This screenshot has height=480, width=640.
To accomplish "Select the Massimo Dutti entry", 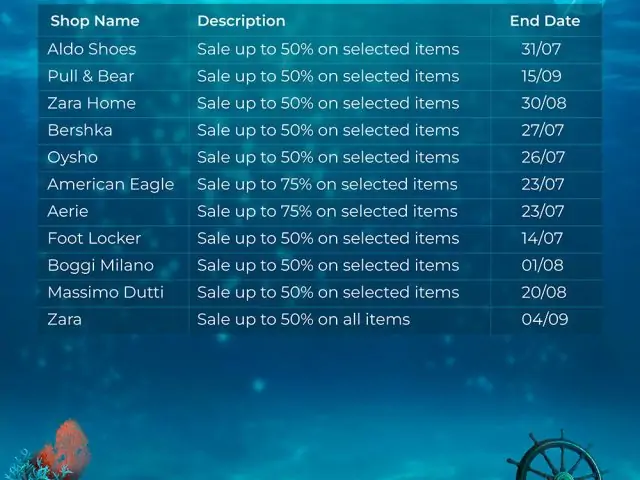I will tap(105, 292).
